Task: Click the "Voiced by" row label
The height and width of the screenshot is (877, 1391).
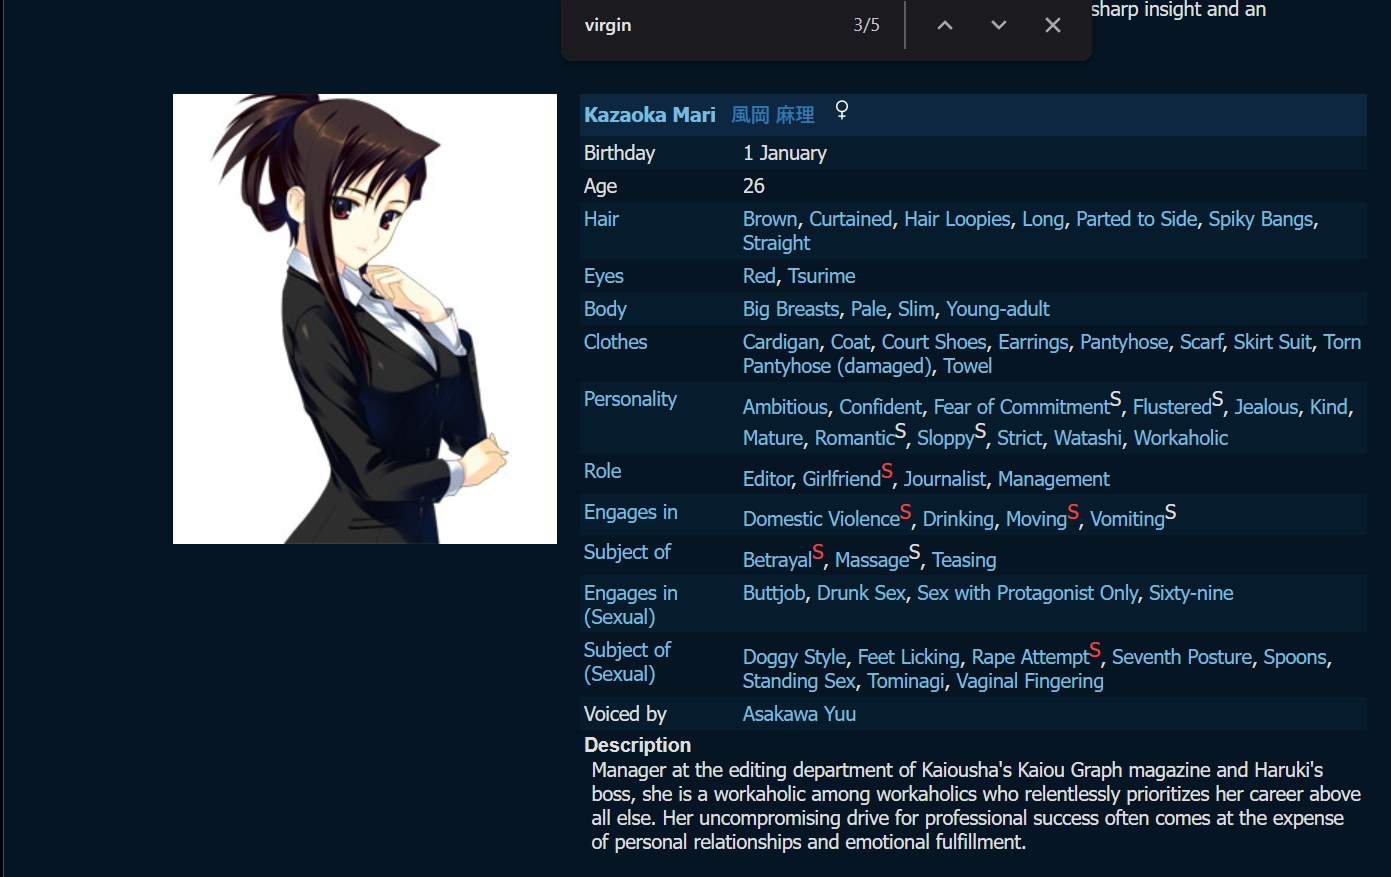Action: [625, 714]
